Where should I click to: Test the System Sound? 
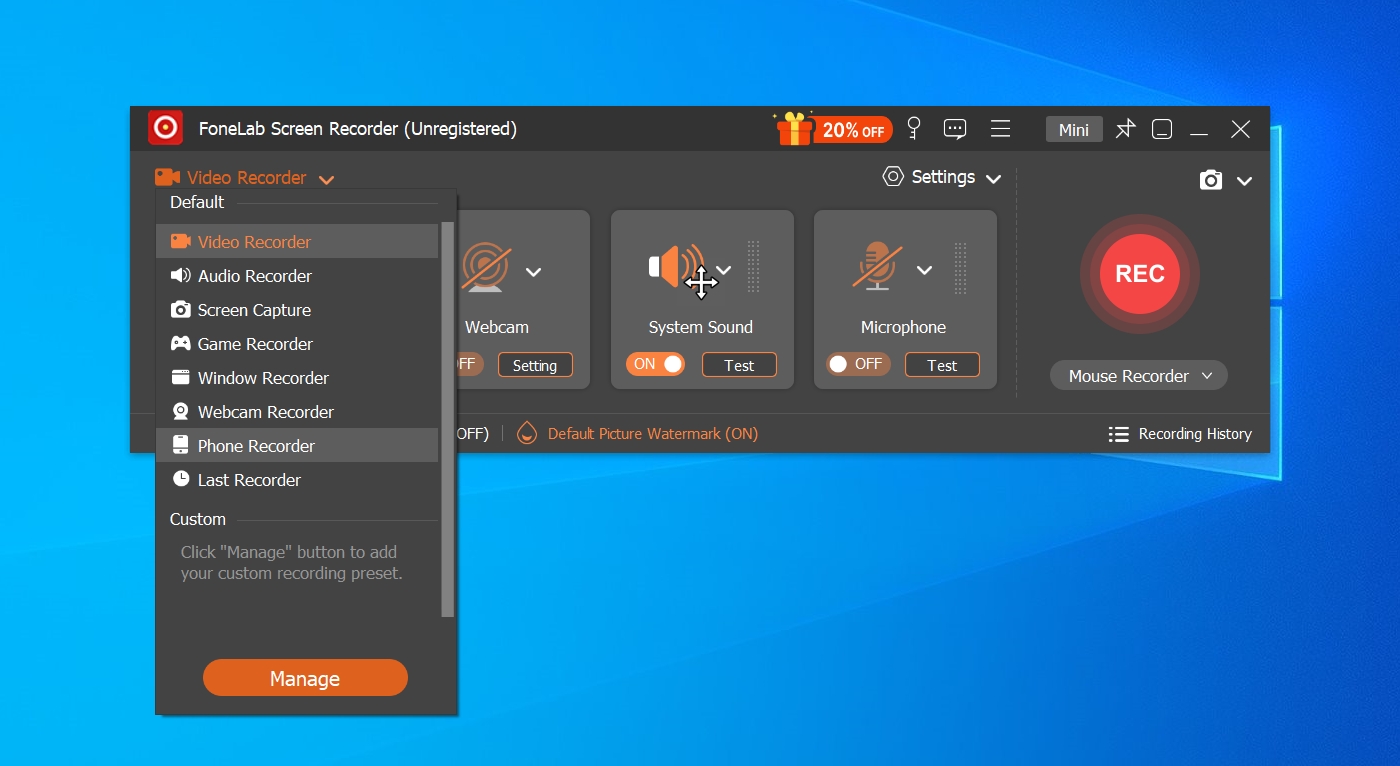pos(739,365)
